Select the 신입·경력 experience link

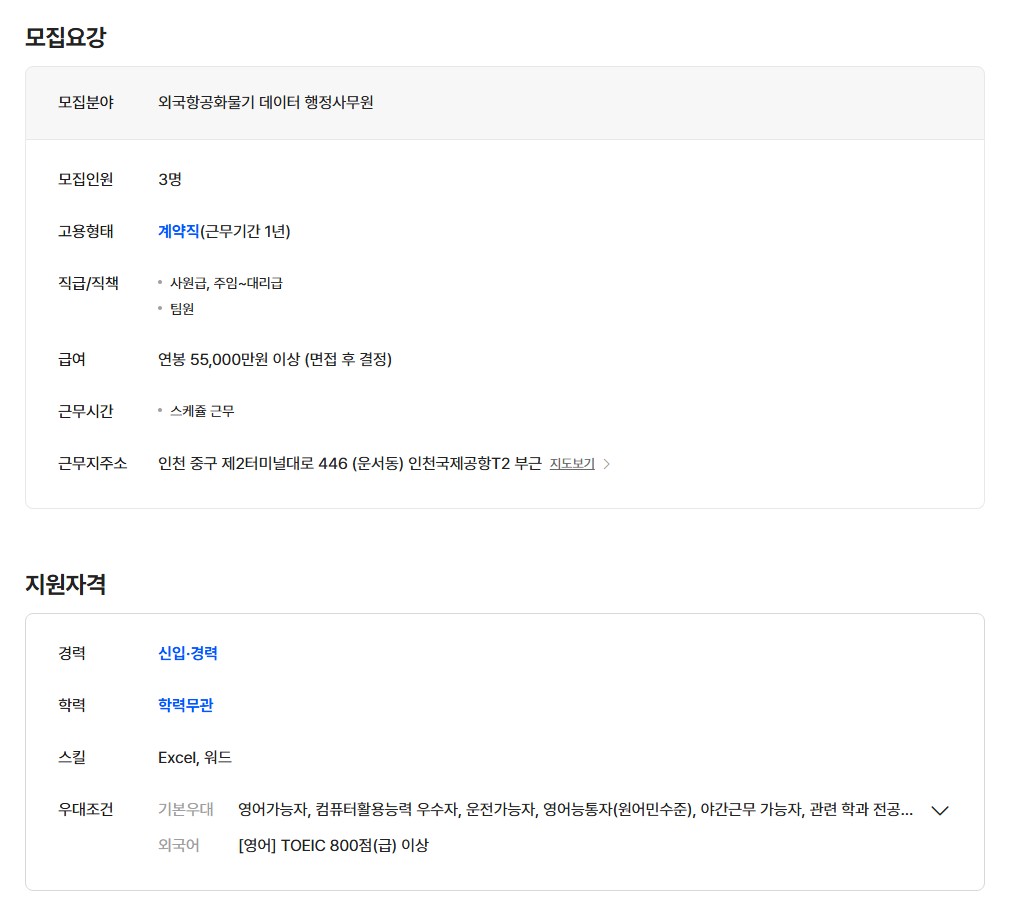tap(188, 653)
